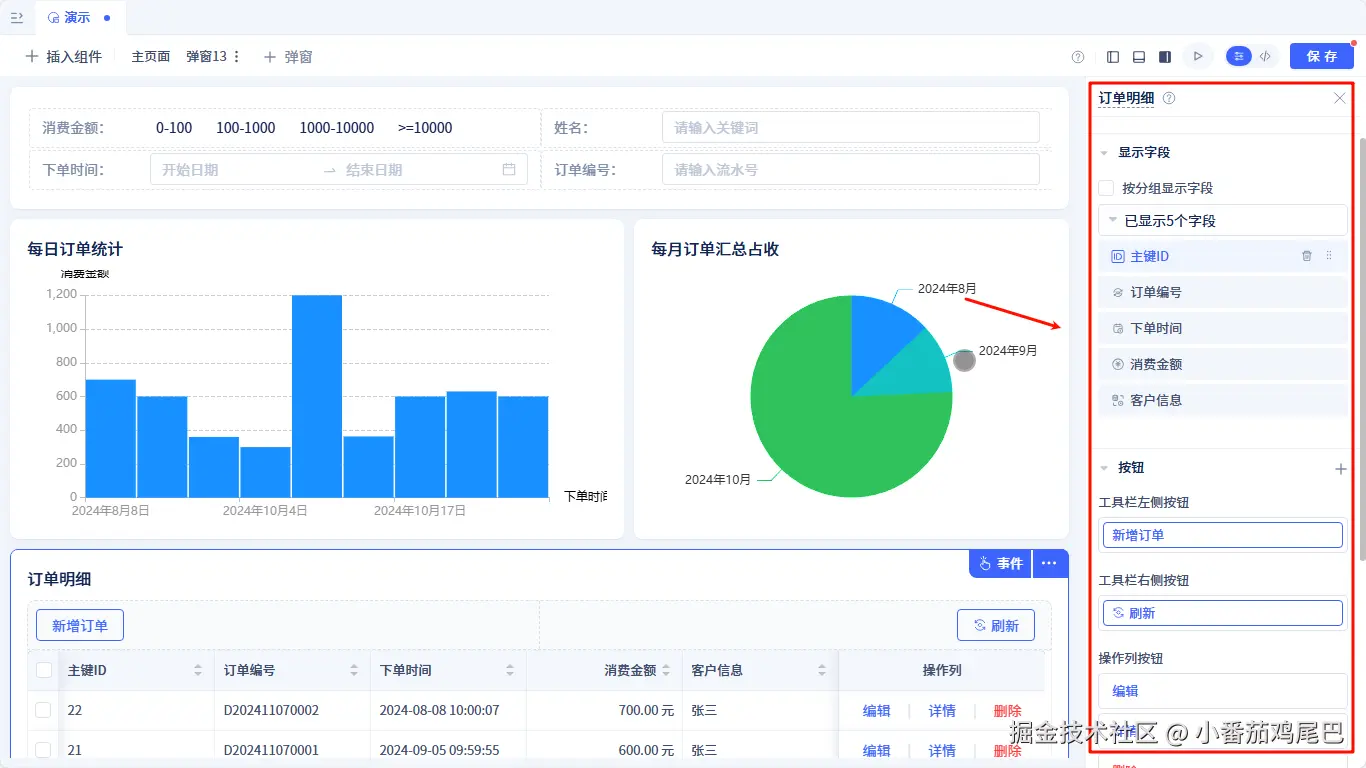The width and height of the screenshot is (1366, 768).
Task: Select the 消费金额 field in the panel
Action: tap(1222, 364)
